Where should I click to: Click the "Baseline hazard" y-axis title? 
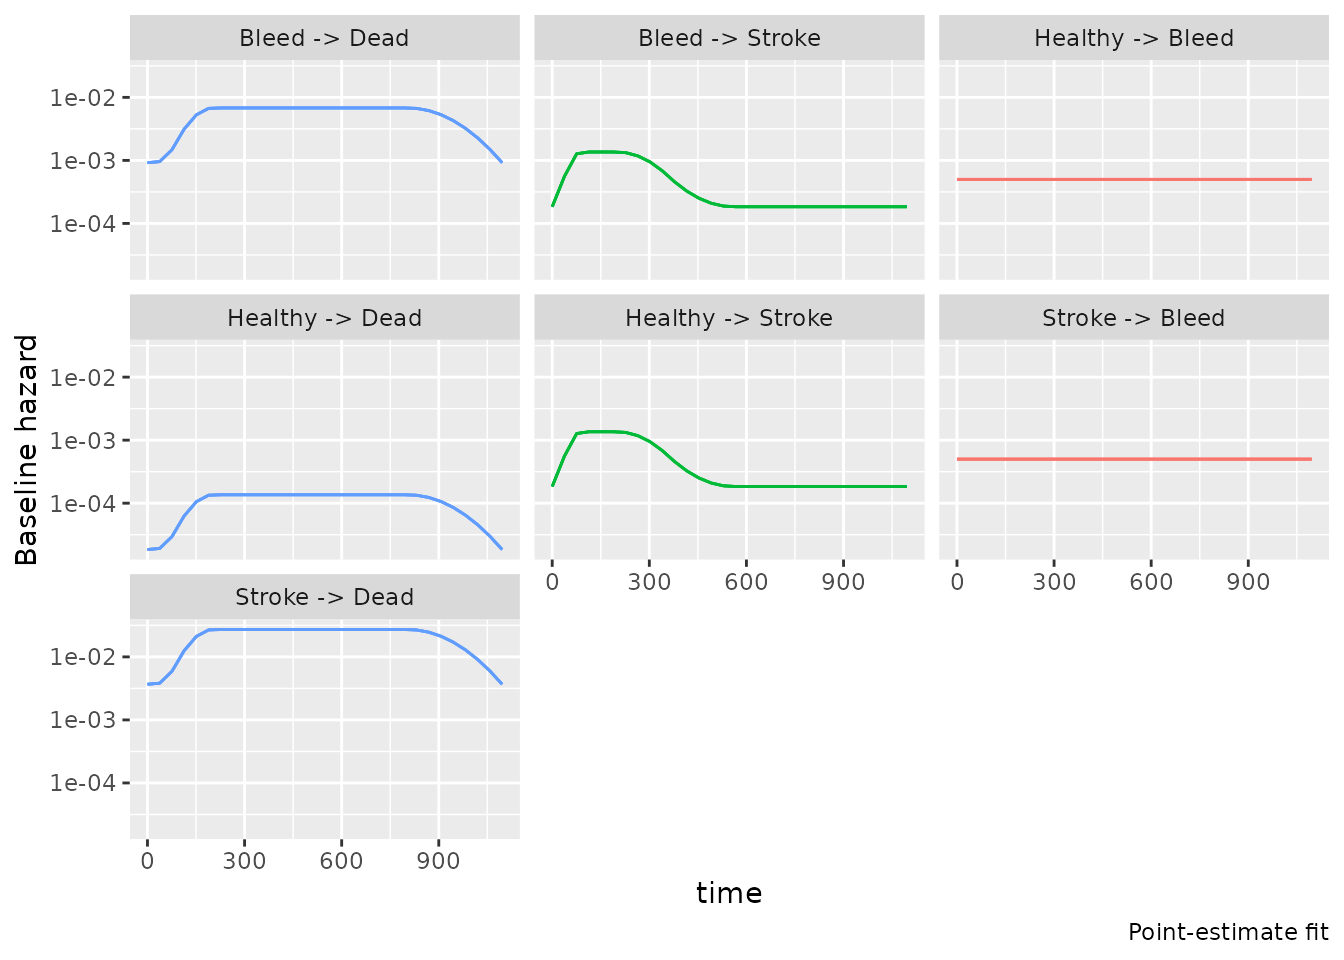(x=27, y=450)
